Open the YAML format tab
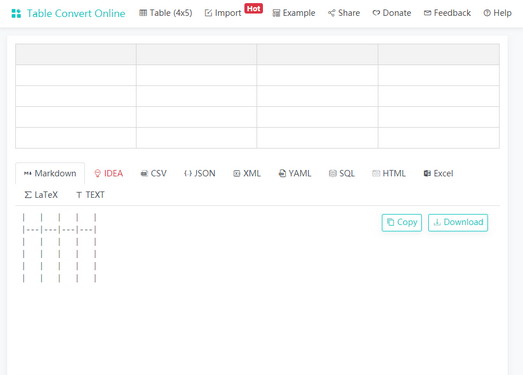Viewport: 523px width, 375px height. (x=295, y=173)
